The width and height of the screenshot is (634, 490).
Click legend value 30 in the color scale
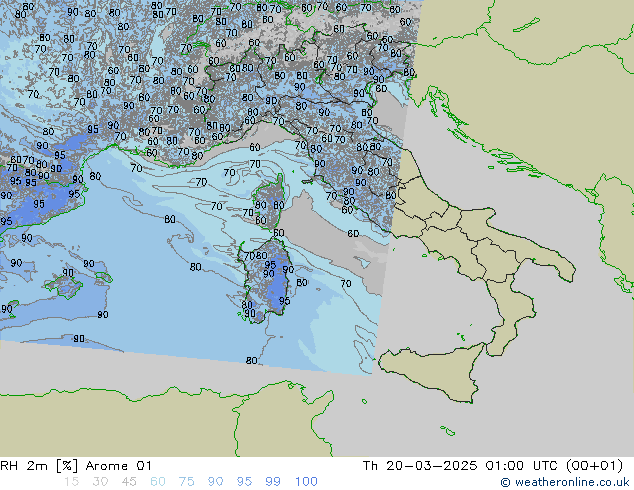click(x=100, y=482)
